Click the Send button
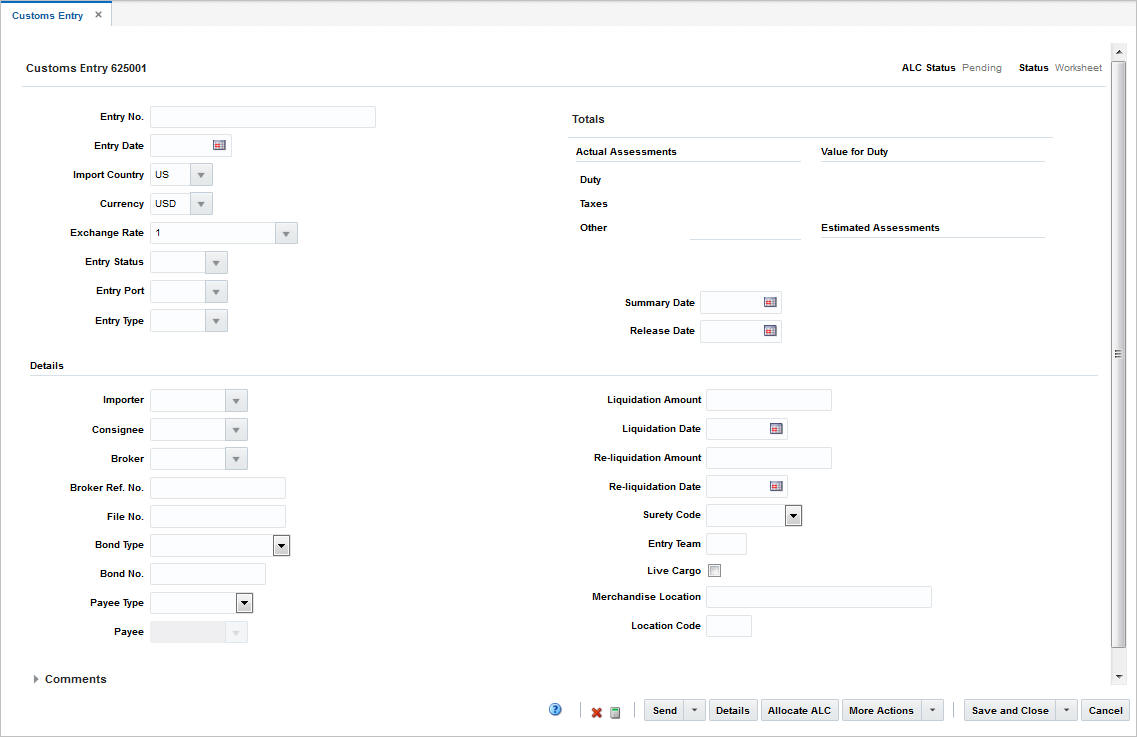Image resolution: width=1137 pixels, height=737 pixels. [x=664, y=710]
